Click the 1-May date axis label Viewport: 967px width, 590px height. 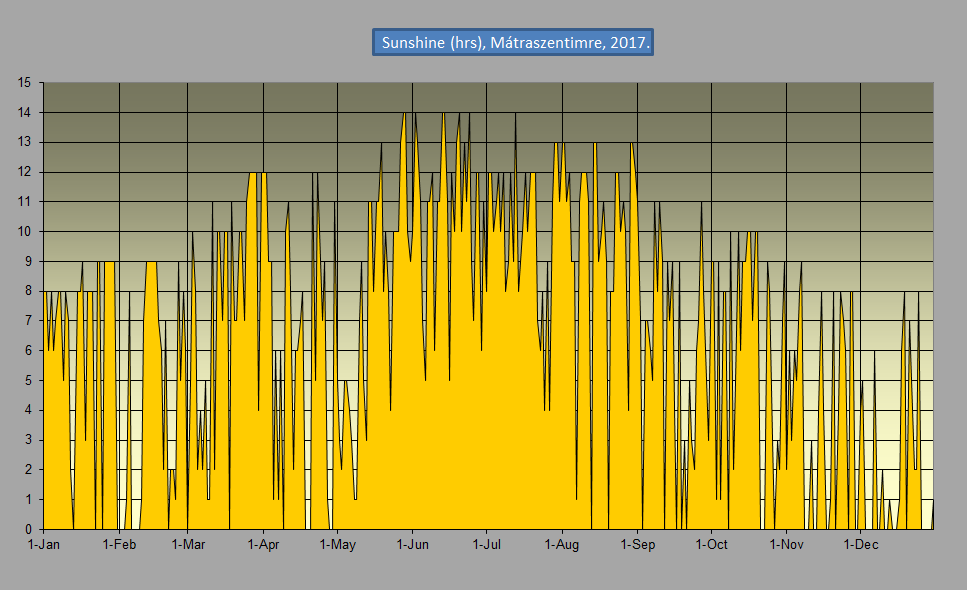point(337,545)
